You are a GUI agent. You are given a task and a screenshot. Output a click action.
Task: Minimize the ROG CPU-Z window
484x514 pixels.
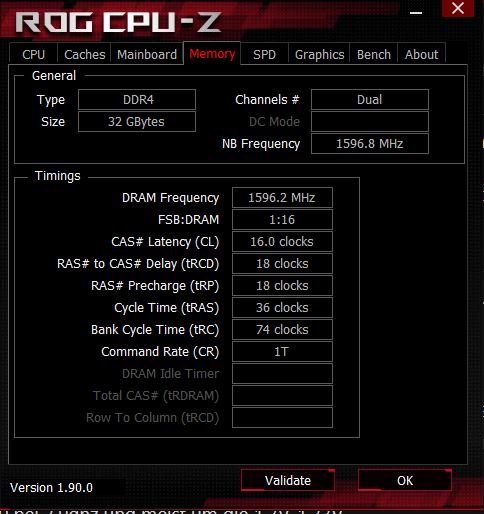pyautogui.click(x=416, y=12)
